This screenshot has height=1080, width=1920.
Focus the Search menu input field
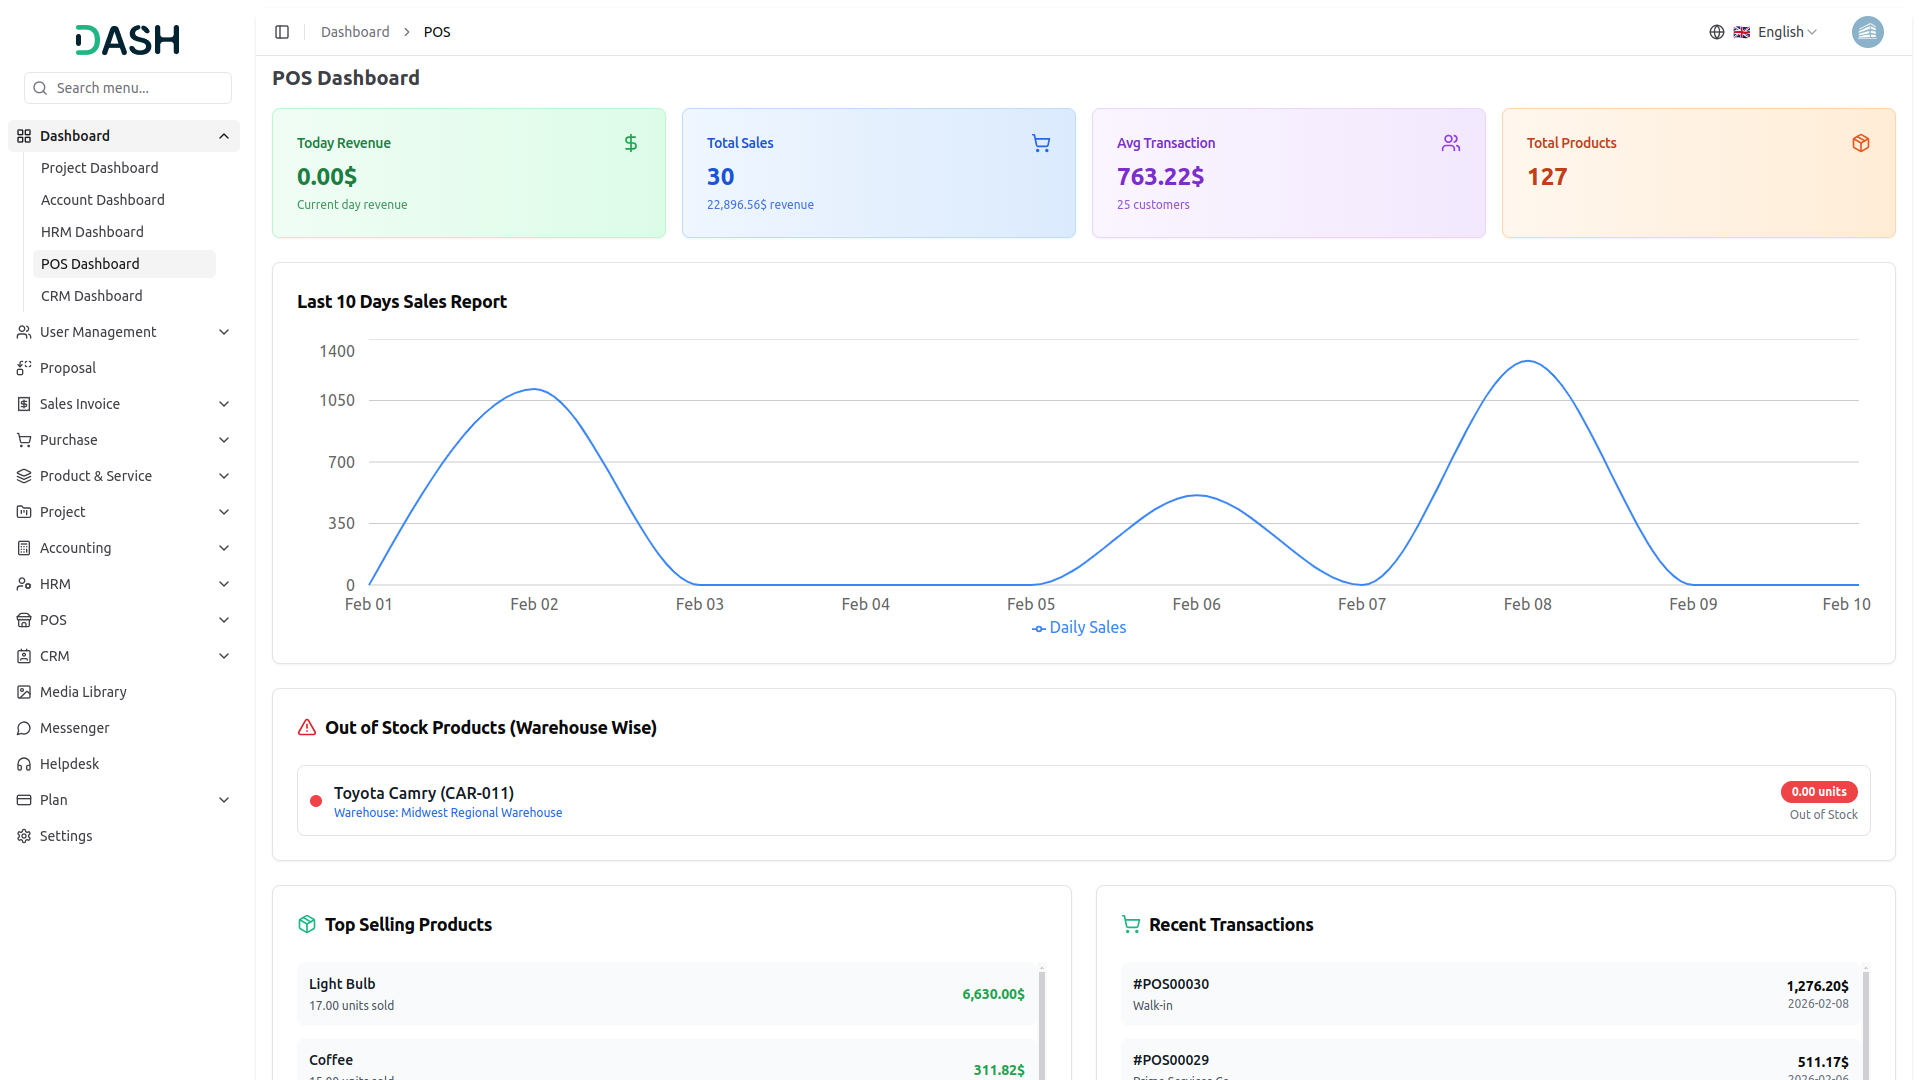[x=138, y=88]
